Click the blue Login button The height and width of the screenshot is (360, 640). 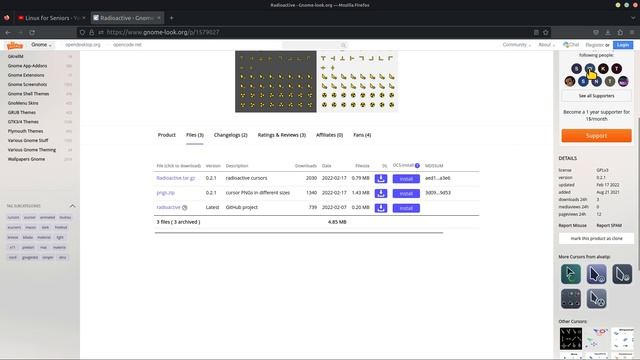pos(623,45)
